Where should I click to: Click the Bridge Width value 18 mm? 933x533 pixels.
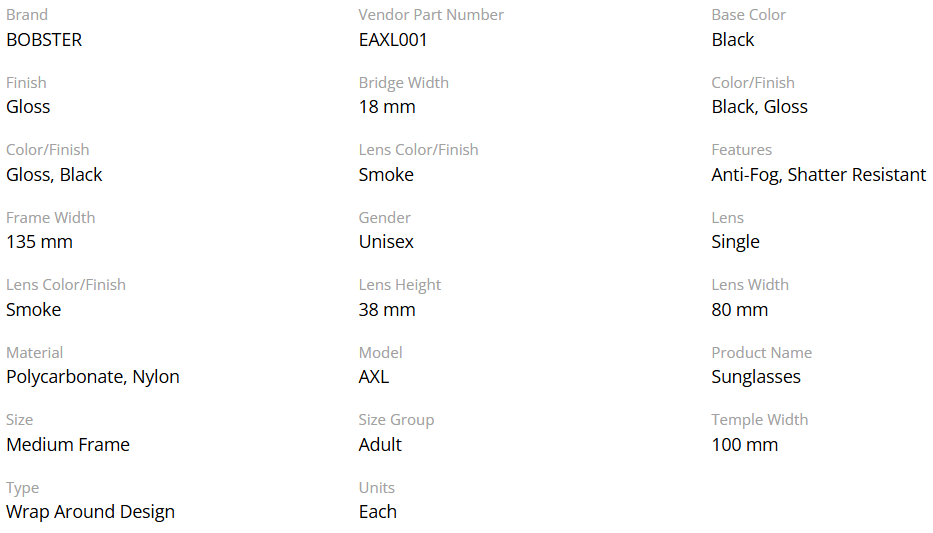[x=387, y=107]
